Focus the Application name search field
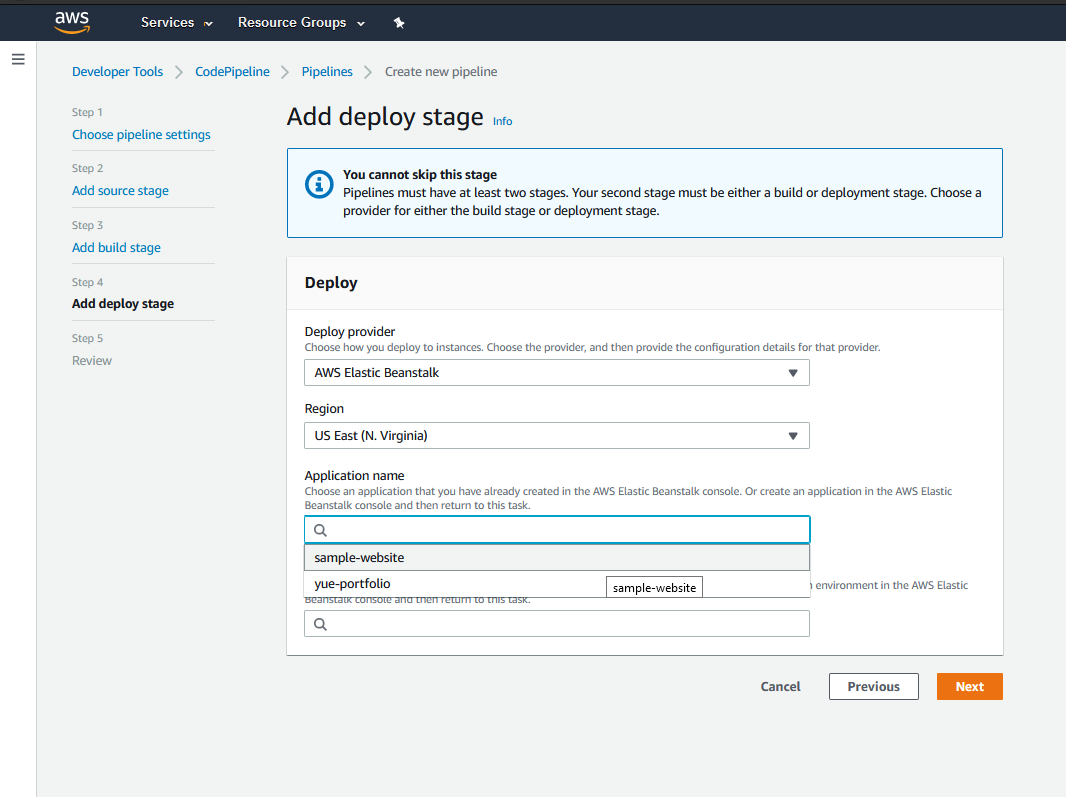The width and height of the screenshot is (1066, 797). 557,530
